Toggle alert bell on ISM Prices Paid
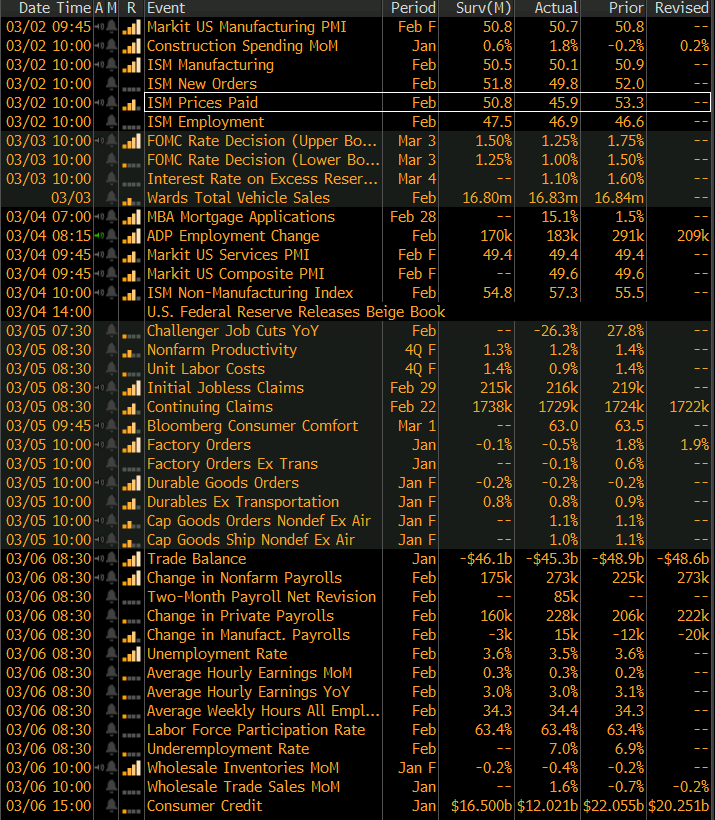Viewport: 715px width, 820px height. (x=112, y=103)
